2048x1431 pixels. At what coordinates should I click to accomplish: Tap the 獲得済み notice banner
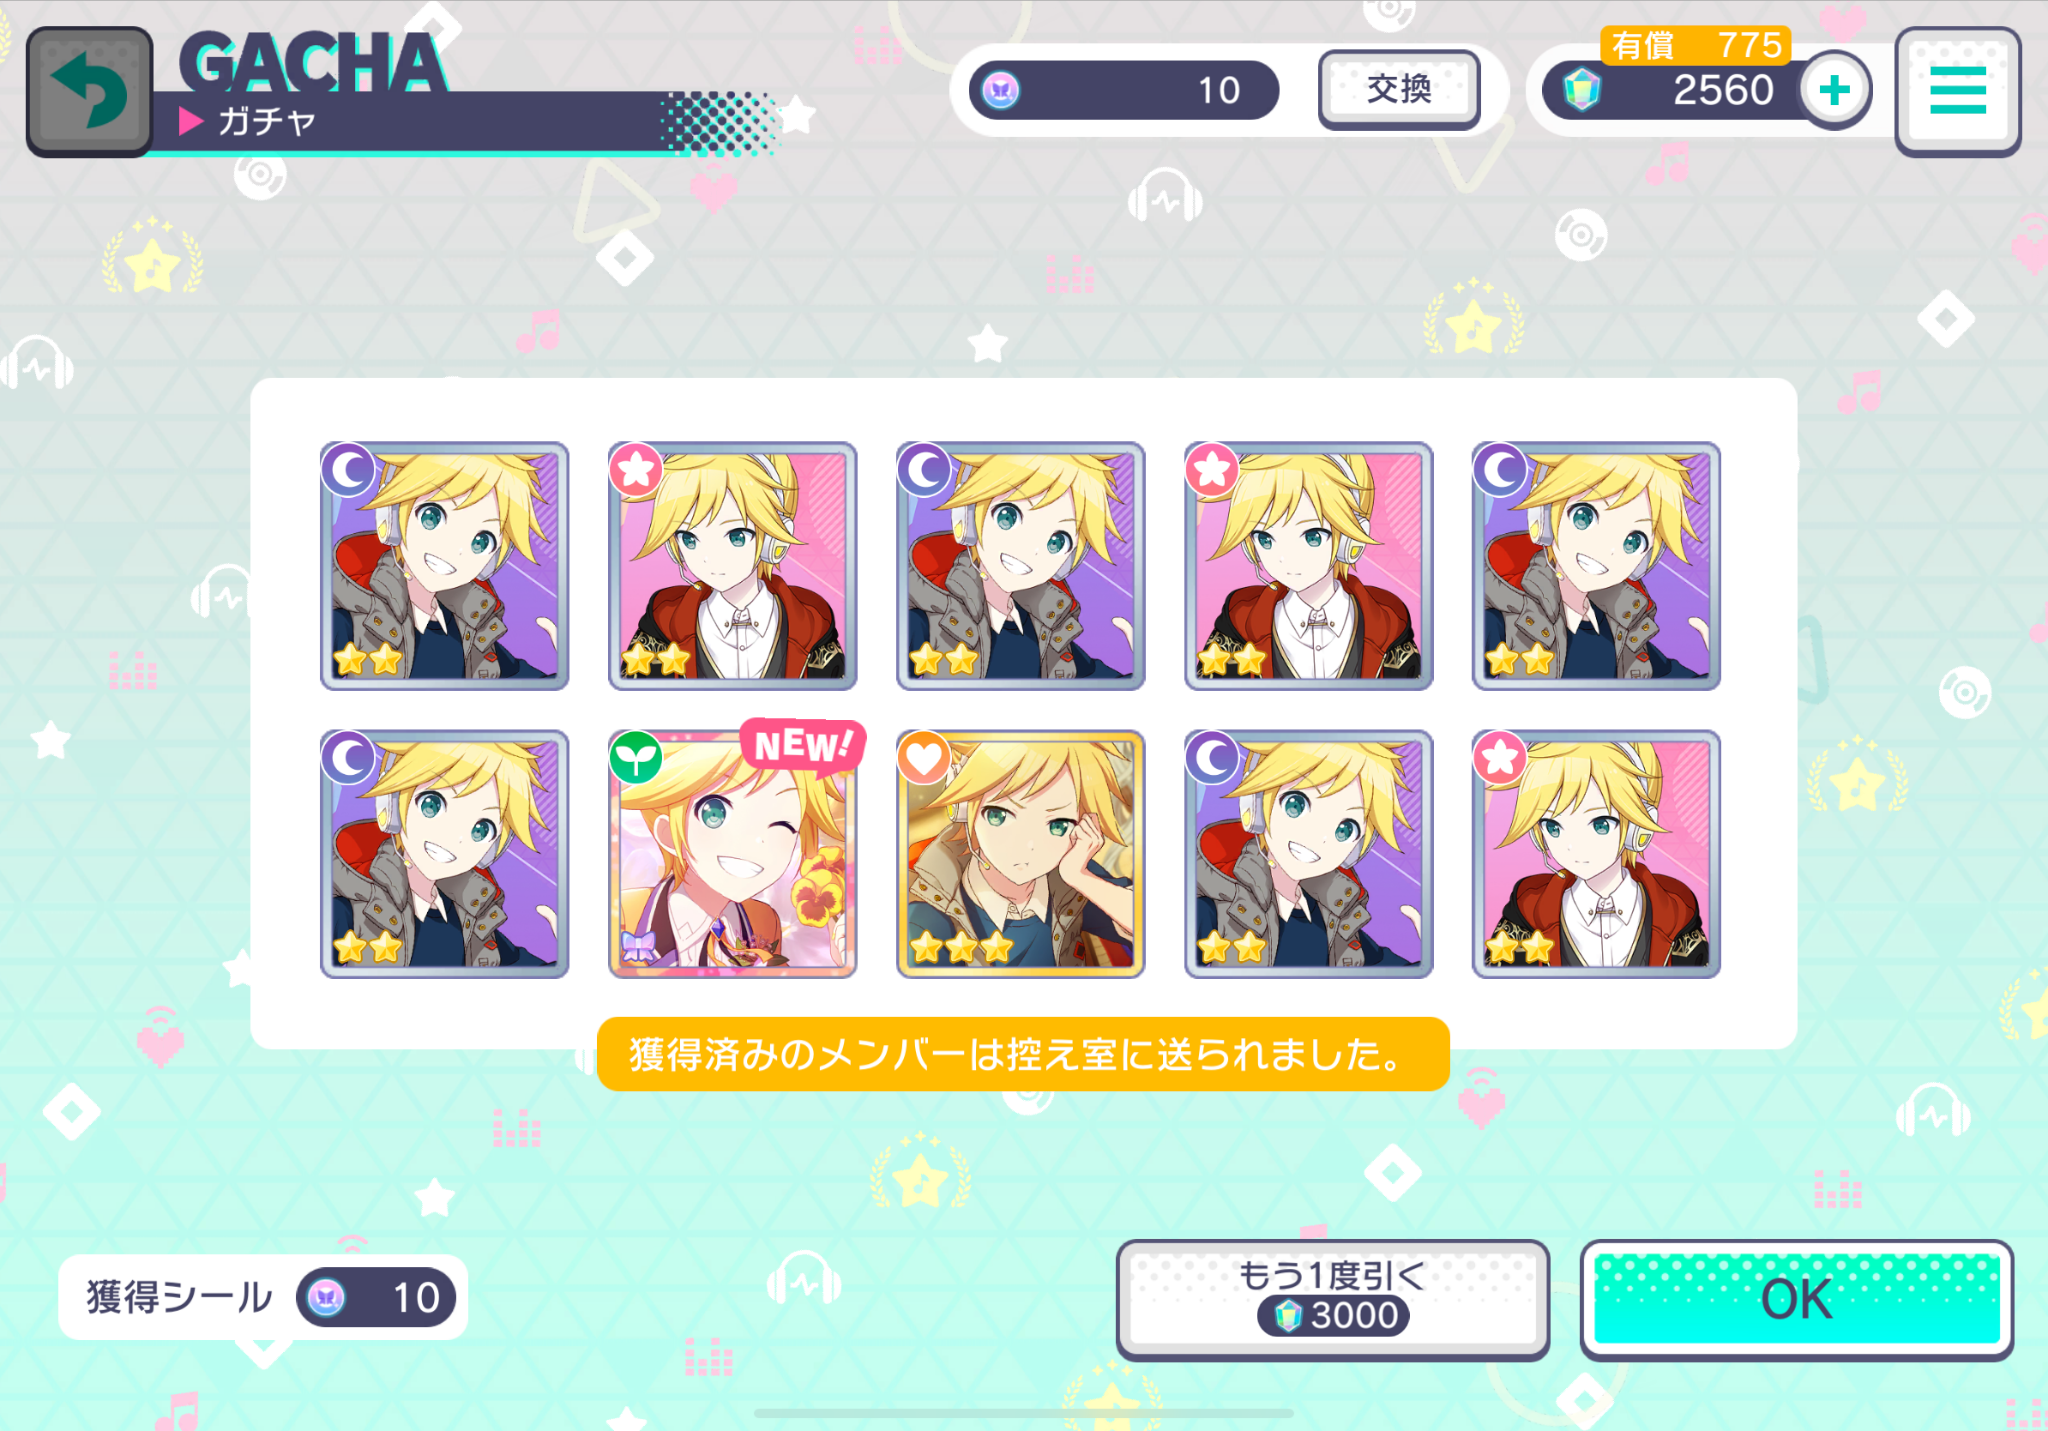1023,1054
